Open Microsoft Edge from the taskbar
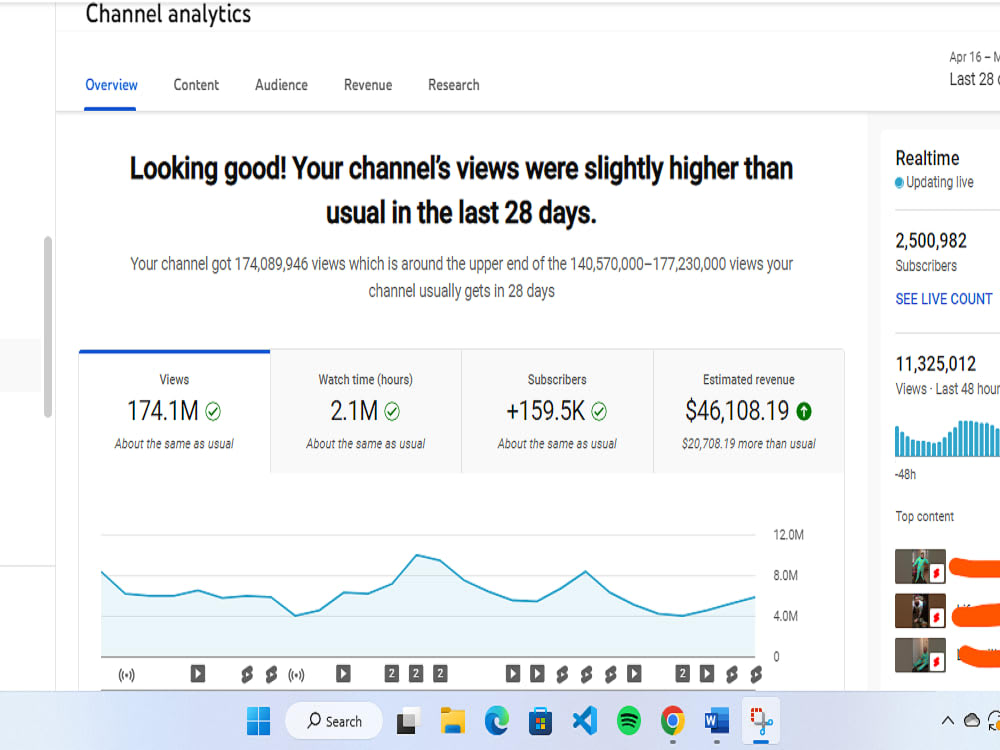 [x=497, y=720]
